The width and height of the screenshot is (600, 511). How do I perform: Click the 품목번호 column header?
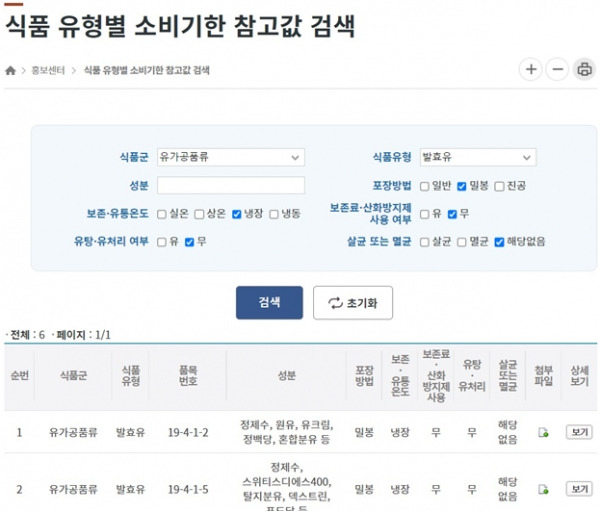pyautogui.click(x=188, y=375)
